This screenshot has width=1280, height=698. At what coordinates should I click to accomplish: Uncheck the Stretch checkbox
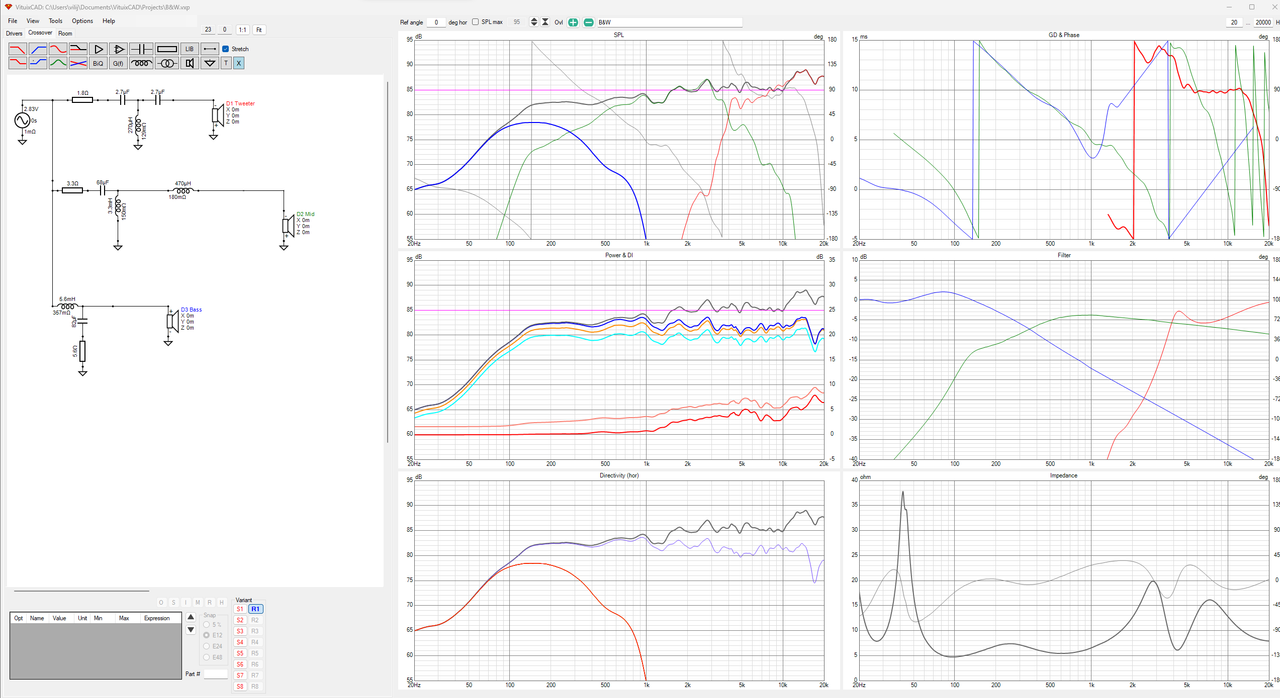pos(225,48)
